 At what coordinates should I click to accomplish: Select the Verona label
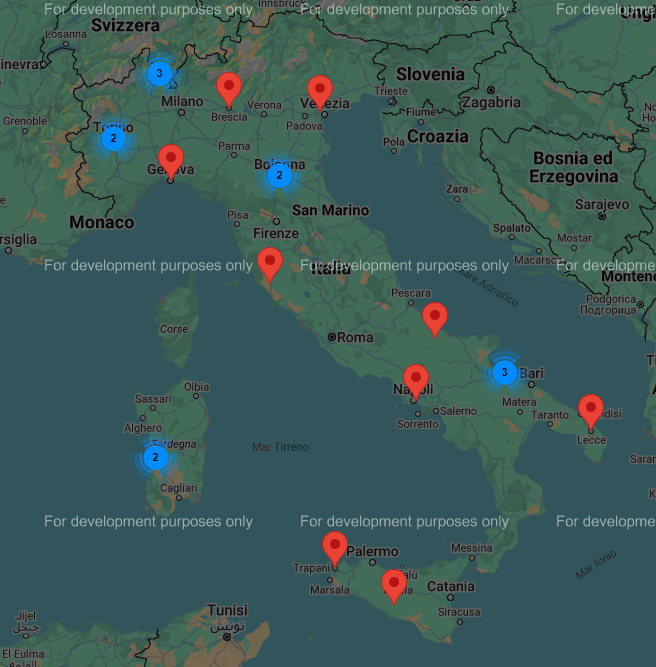264,105
